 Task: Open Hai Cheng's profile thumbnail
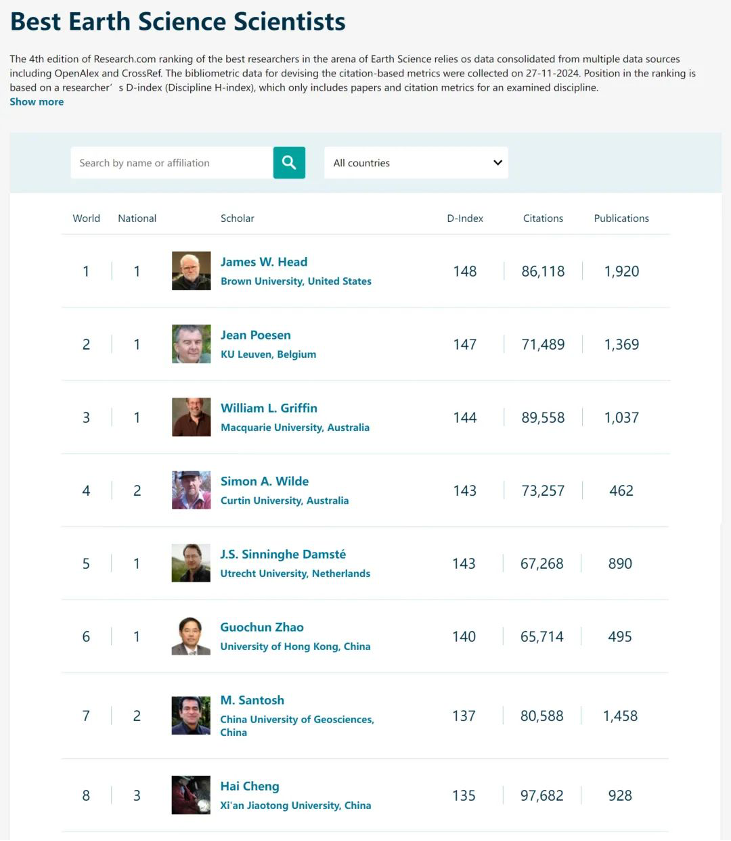pos(191,795)
